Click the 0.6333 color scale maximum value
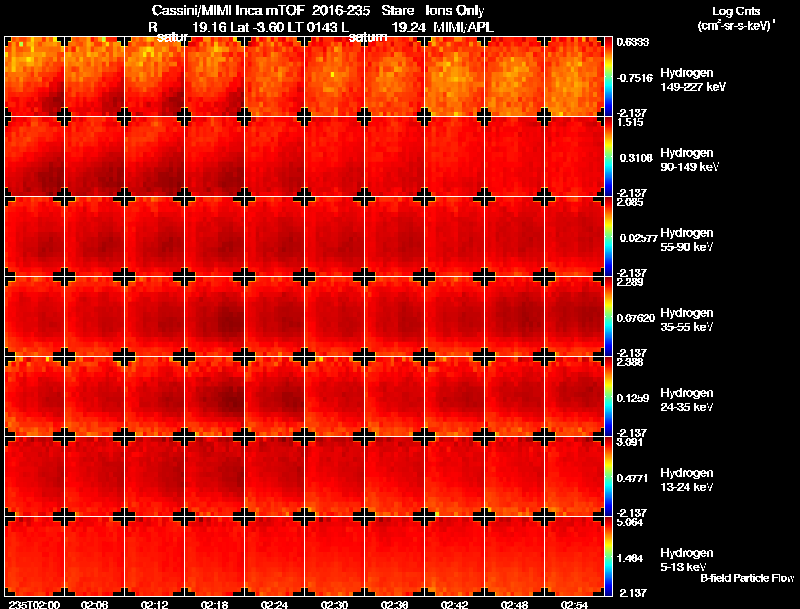The height and width of the screenshot is (609, 800). (x=633, y=42)
